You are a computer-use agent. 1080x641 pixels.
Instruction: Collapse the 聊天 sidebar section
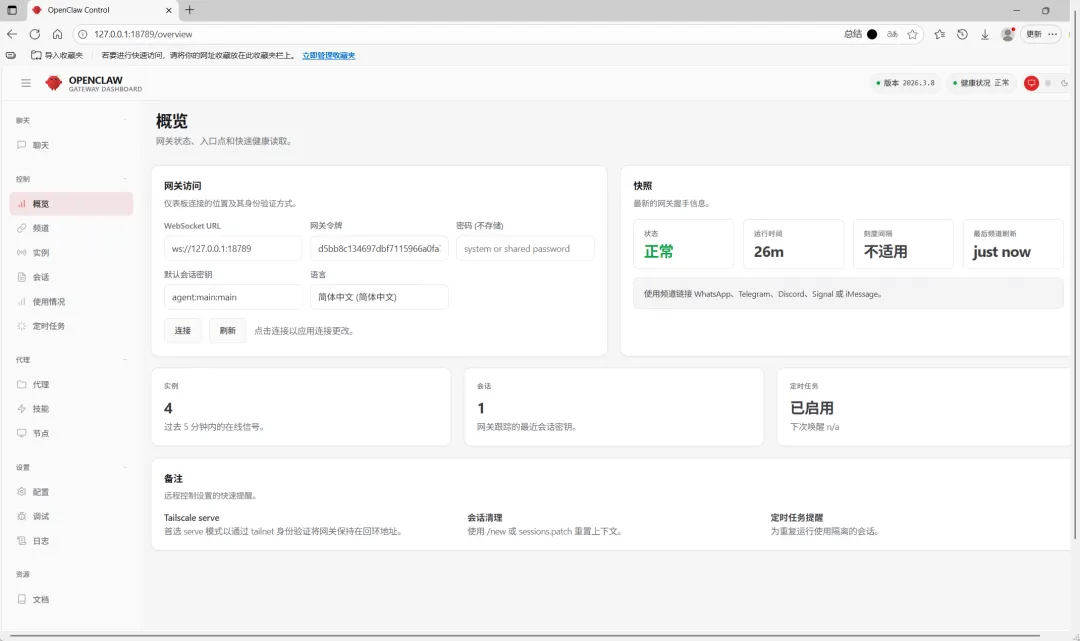tap(125, 120)
